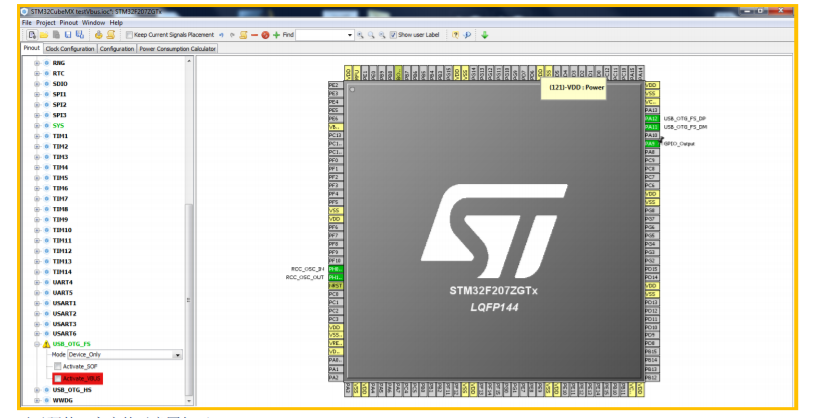Select the UART4 tree item

[x=62, y=282]
